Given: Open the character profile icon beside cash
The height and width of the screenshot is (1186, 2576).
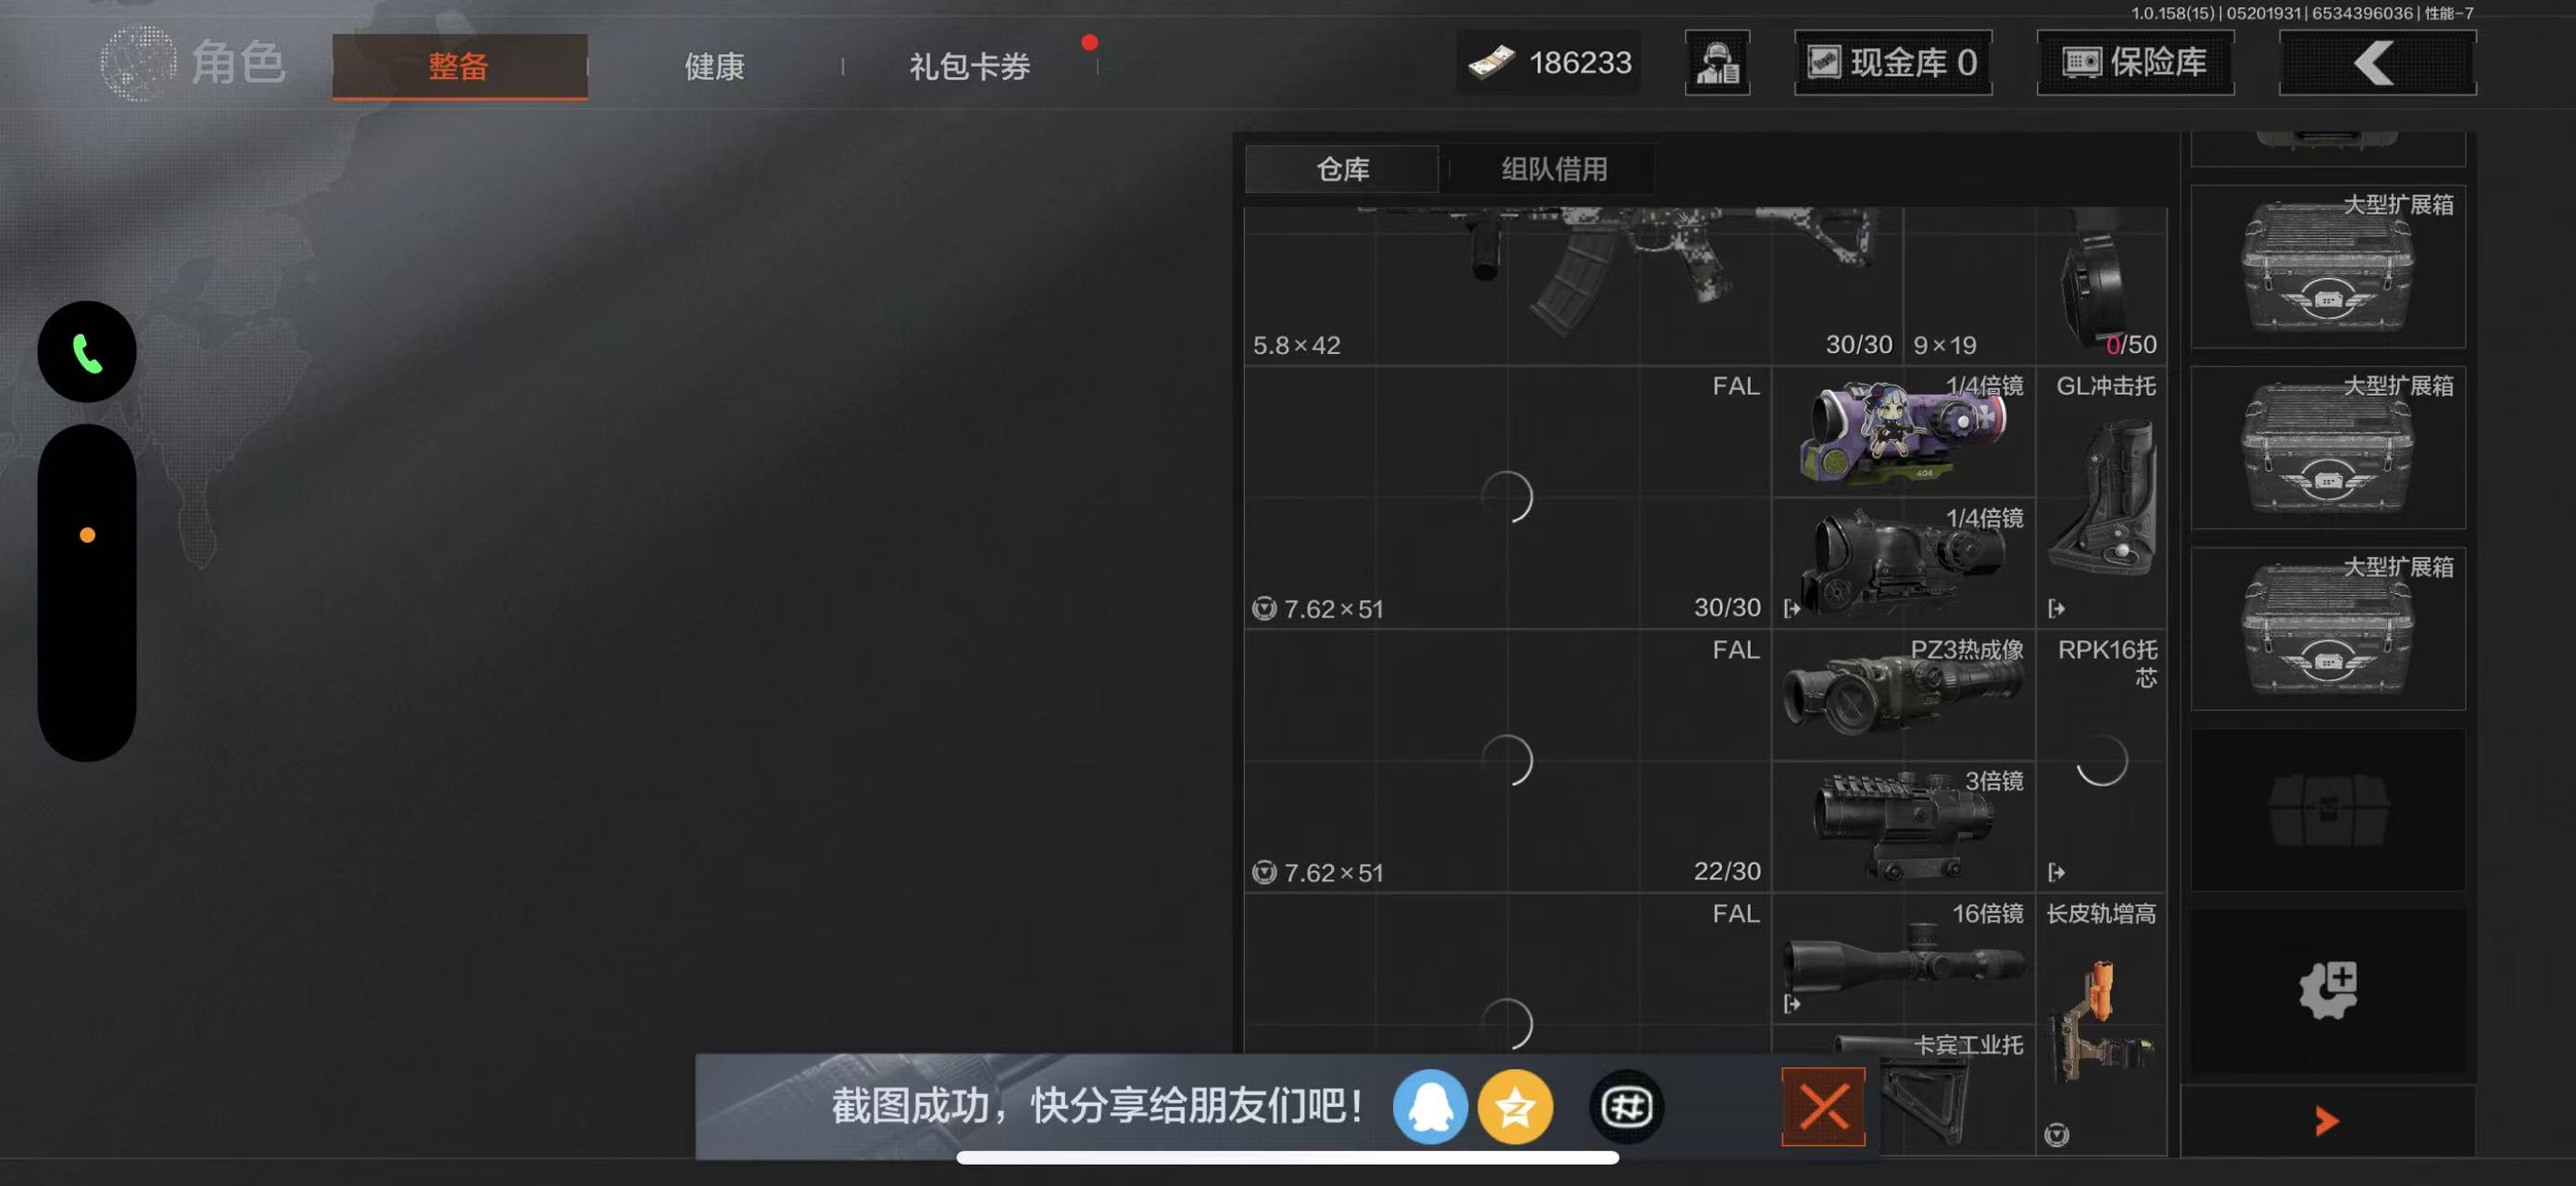Looking at the screenshot, I should [x=1717, y=62].
